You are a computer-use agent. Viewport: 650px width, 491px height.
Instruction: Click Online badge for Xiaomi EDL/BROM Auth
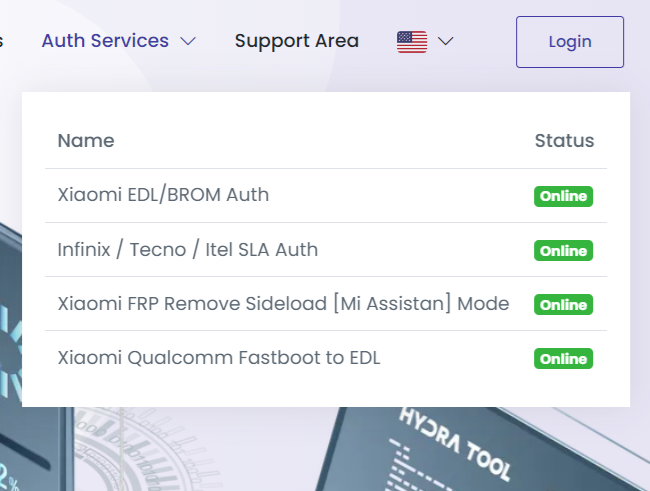(x=563, y=196)
